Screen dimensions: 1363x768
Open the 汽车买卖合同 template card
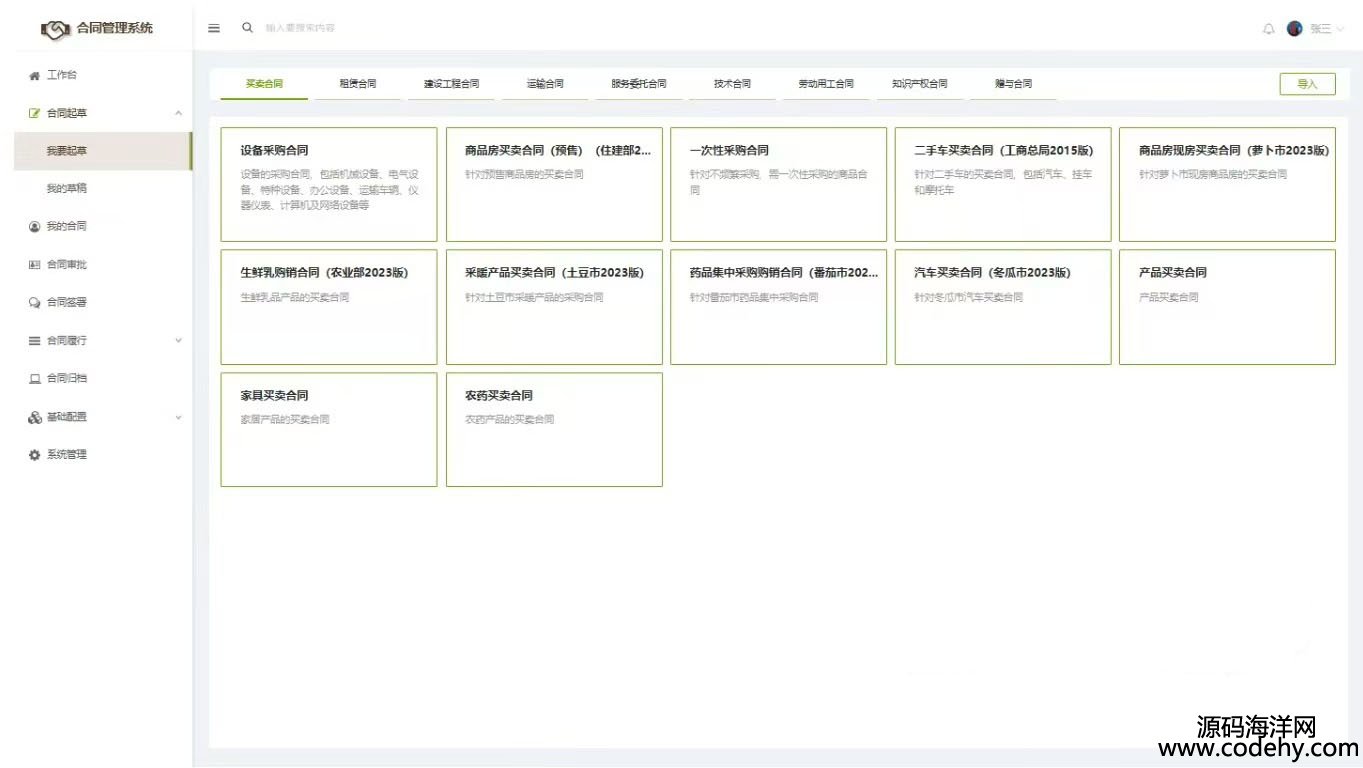pos(1003,307)
